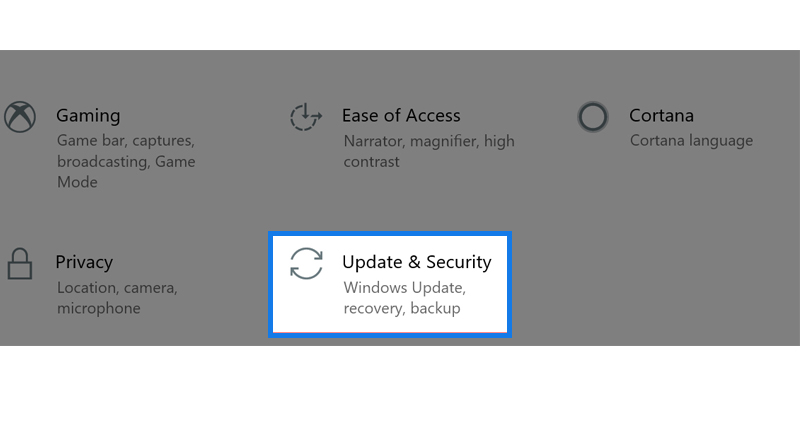Click 'Location, camera, microphone' description

pos(117,298)
